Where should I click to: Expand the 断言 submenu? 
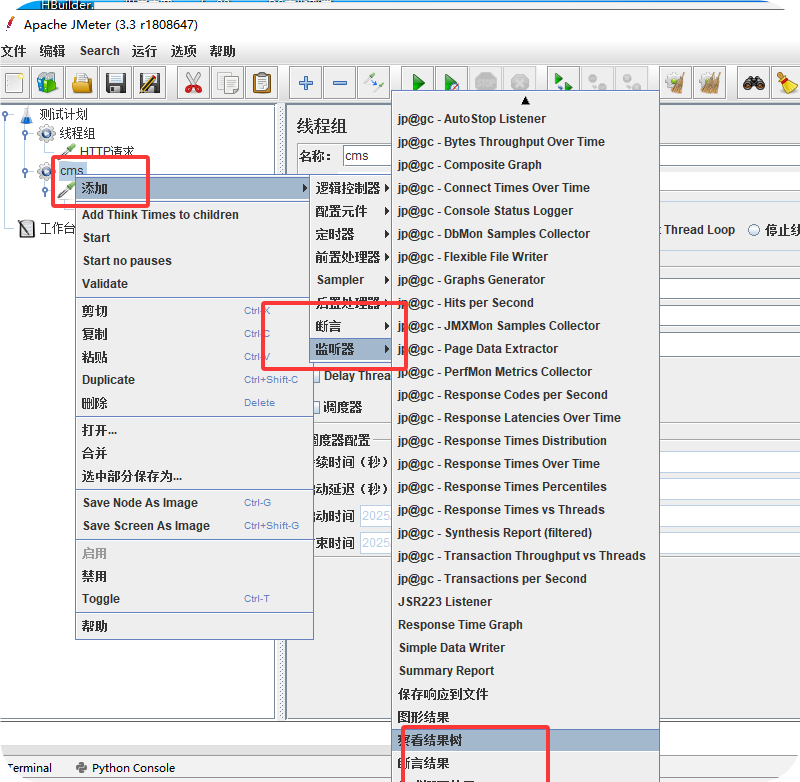tap(351, 326)
